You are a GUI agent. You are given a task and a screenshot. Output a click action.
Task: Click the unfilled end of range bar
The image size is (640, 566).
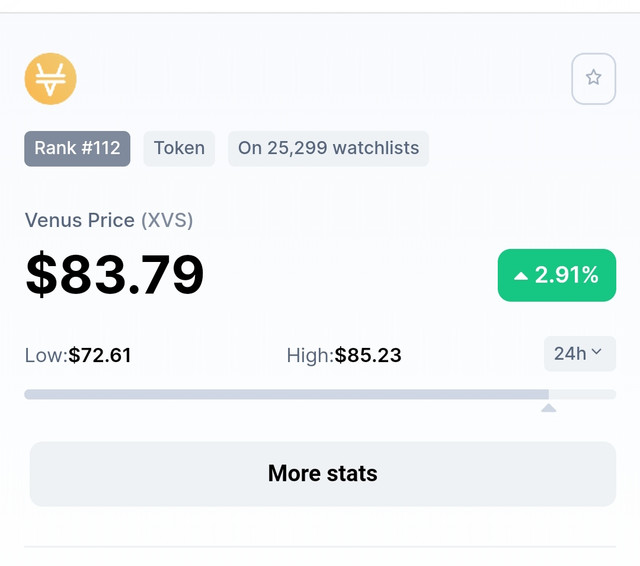point(582,394)
